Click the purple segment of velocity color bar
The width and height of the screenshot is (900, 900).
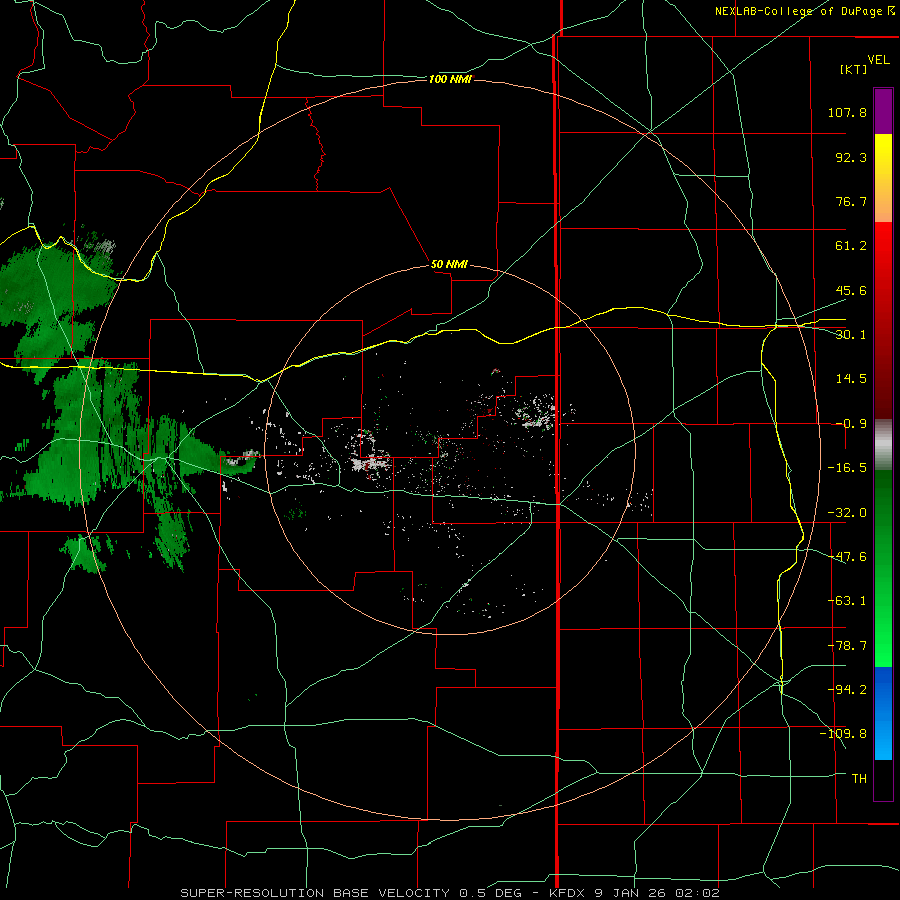pos(883,111)
